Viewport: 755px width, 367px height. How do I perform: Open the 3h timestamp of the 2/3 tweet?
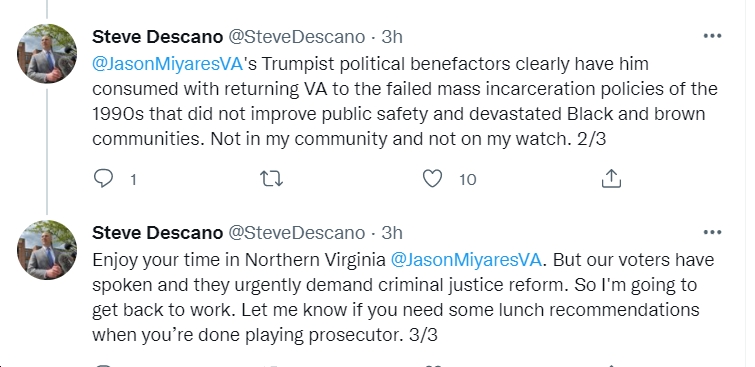[x=392, y=37]
